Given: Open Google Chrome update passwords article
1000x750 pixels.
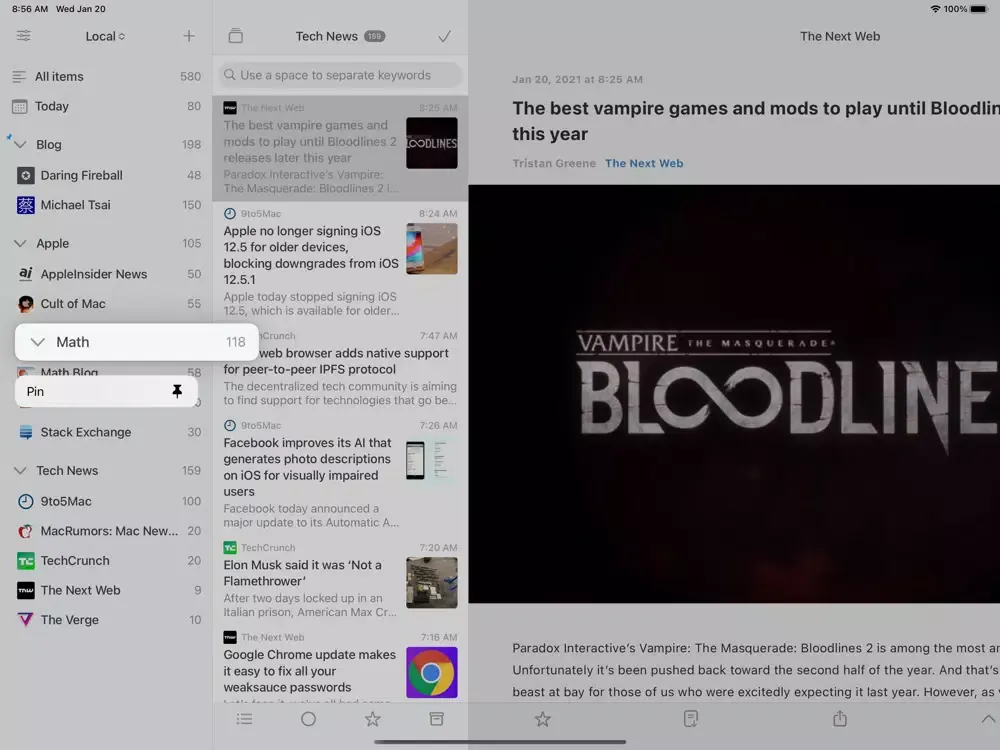Looking at the screenshot, I should click(340, 665).
